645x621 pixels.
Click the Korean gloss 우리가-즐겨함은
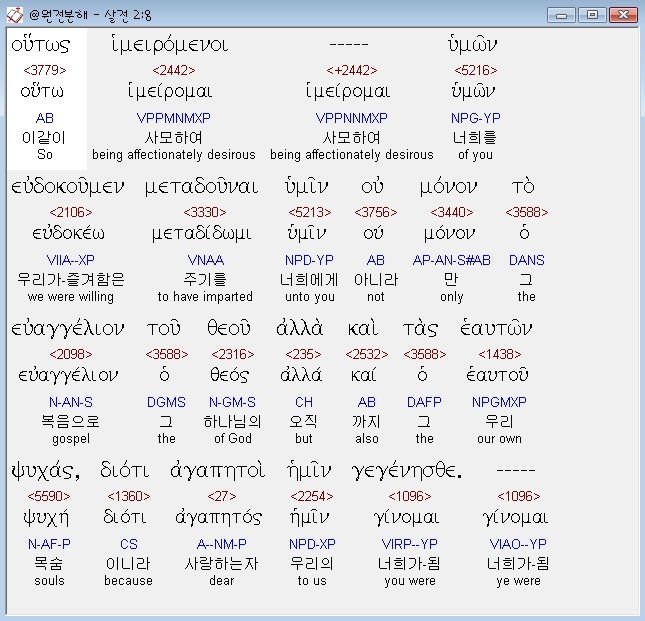click(x=71, y=280)
